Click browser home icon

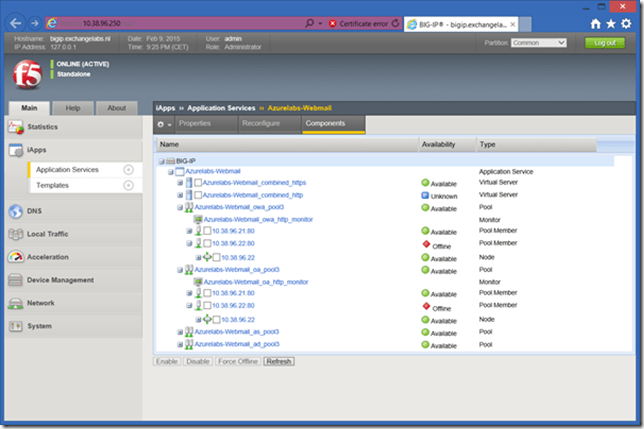[596, 22]
